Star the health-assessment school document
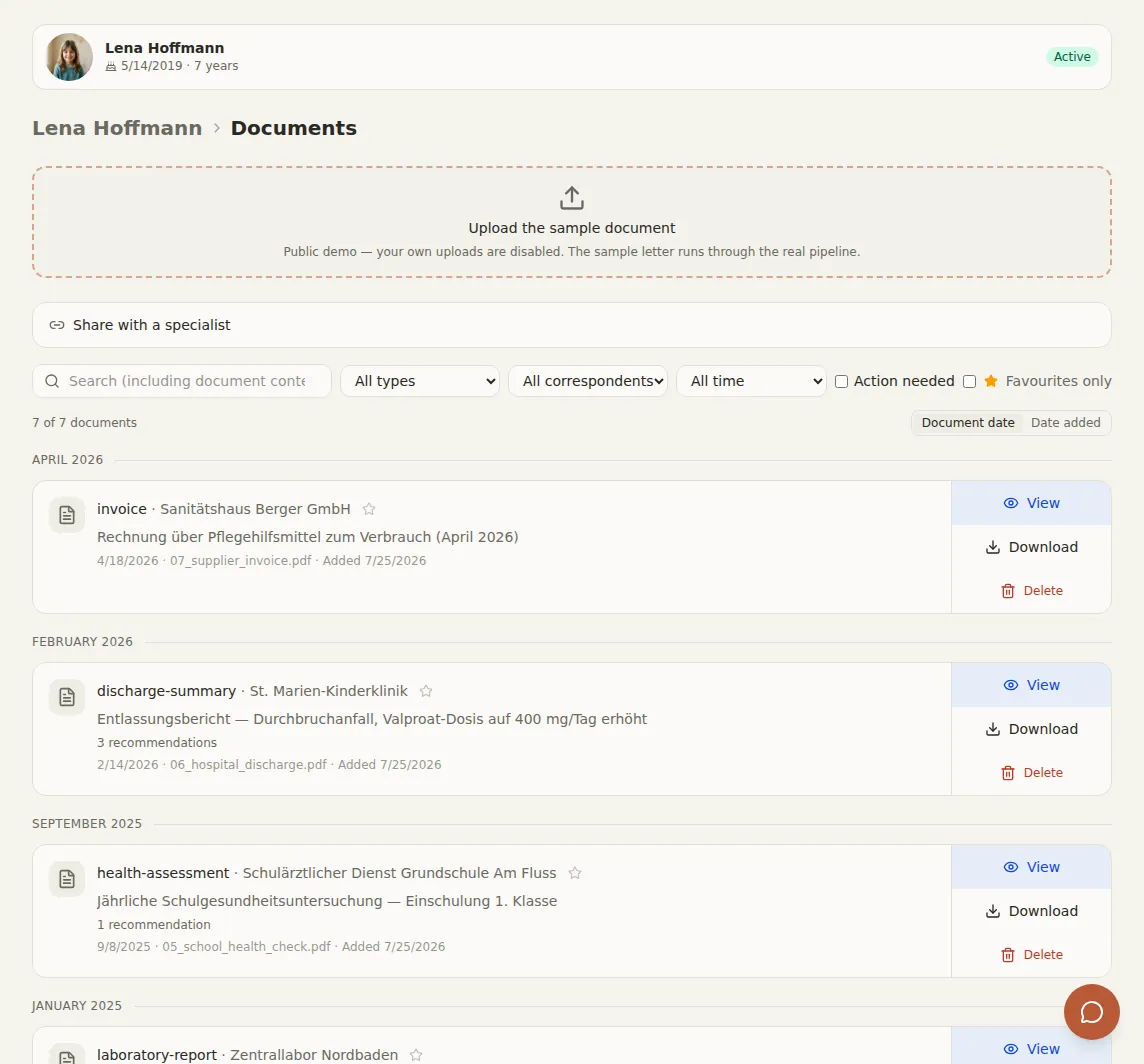Image resolution: width=1144 pixels, height=1064 pixels. point(575,873)
